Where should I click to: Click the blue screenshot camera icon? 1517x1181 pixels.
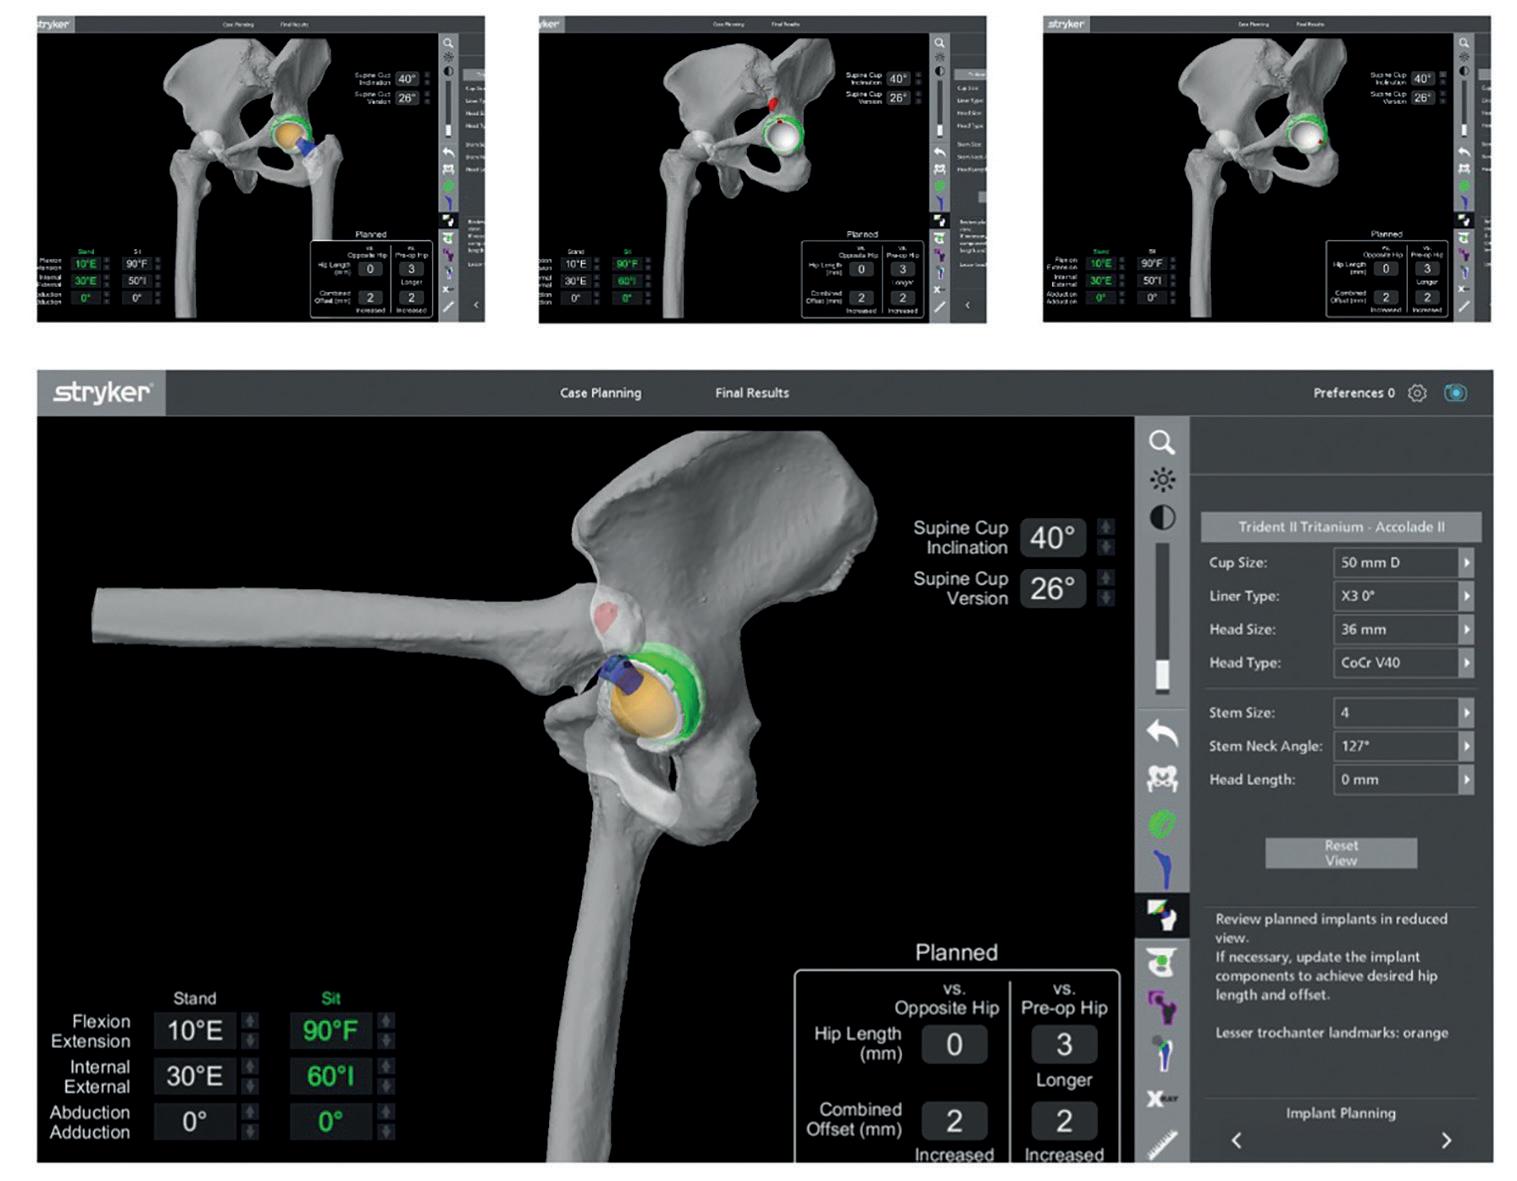pos(1456,393)
